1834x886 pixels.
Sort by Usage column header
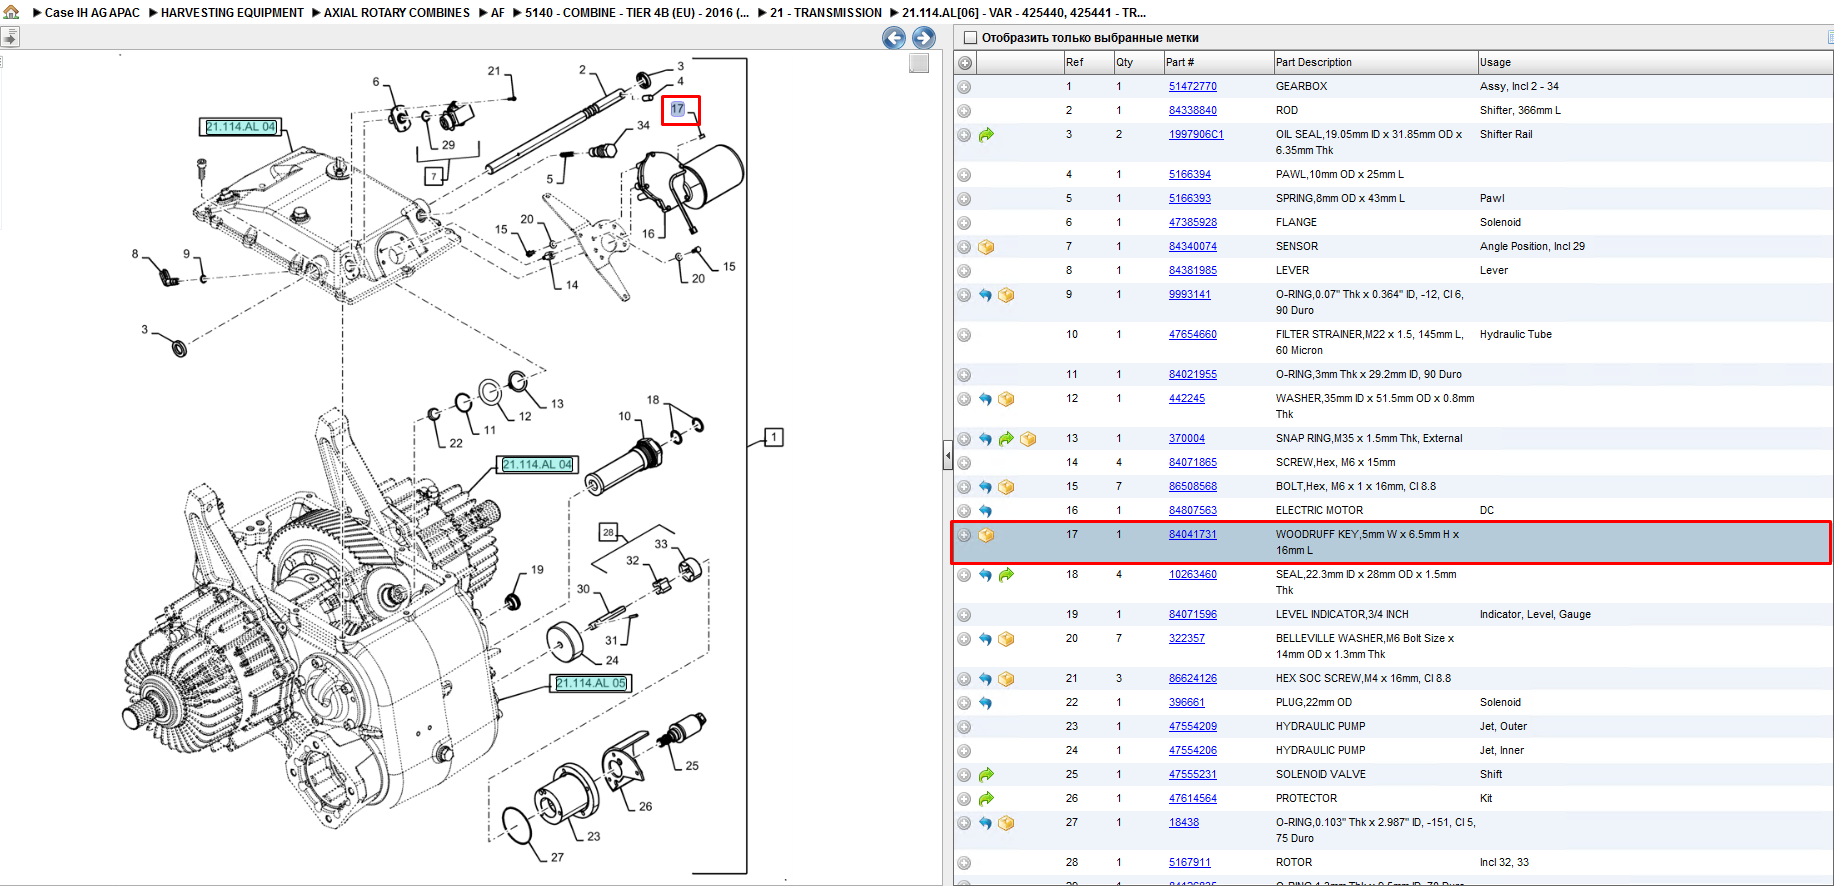(x=1655, y=62)
